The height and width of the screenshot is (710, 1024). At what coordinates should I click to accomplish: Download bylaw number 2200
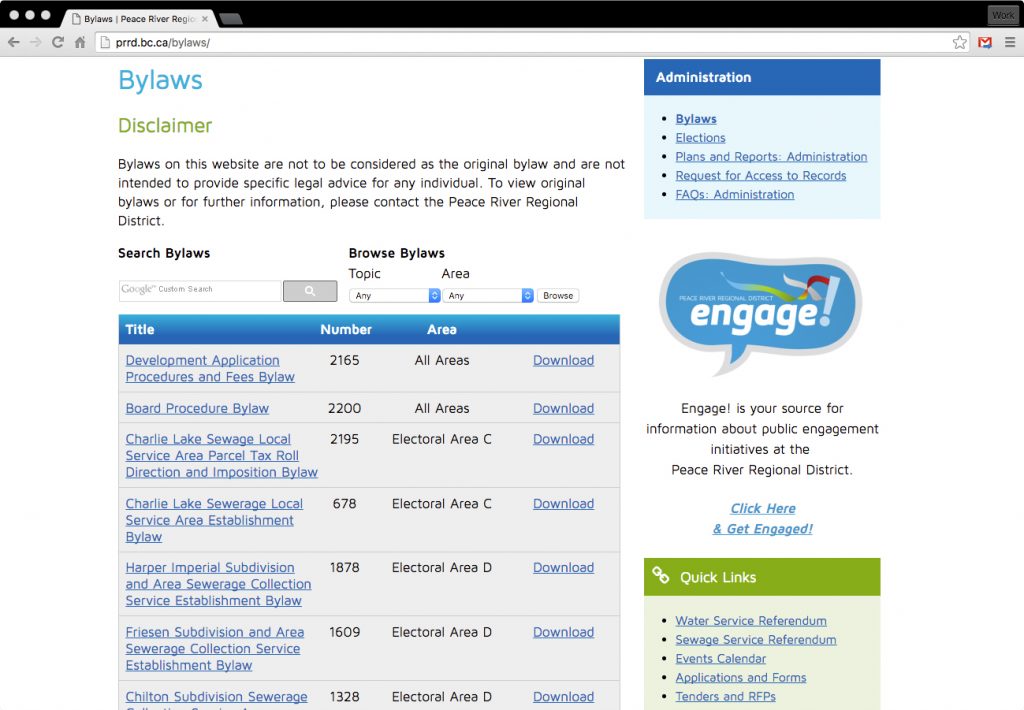pos(564,408)
